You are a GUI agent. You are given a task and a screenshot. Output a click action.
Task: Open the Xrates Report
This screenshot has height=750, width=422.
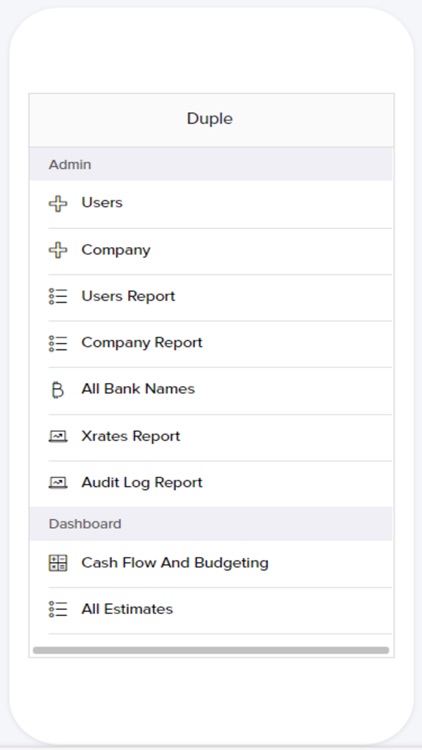click(211, 438)
